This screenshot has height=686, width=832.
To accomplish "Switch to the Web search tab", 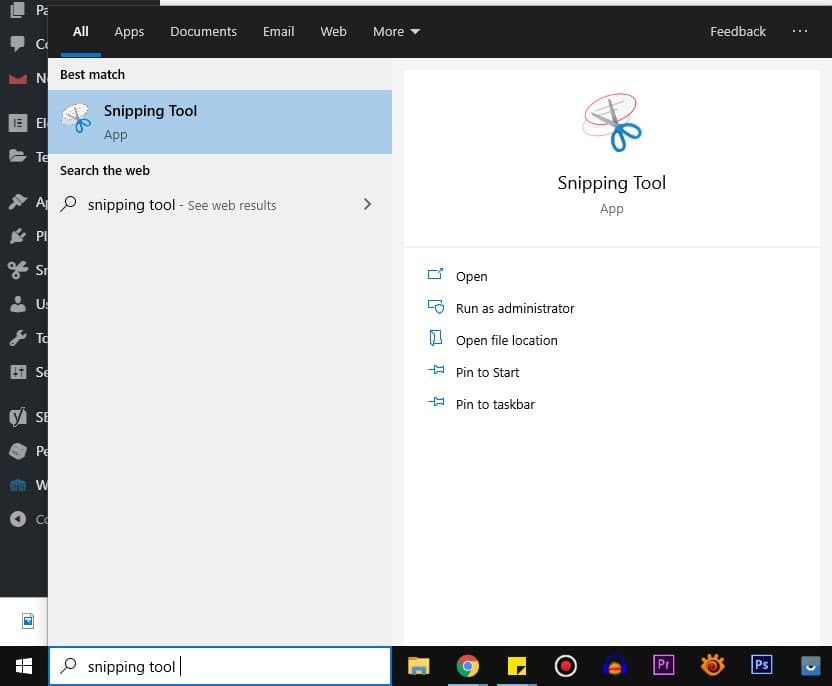I will 333,31.
